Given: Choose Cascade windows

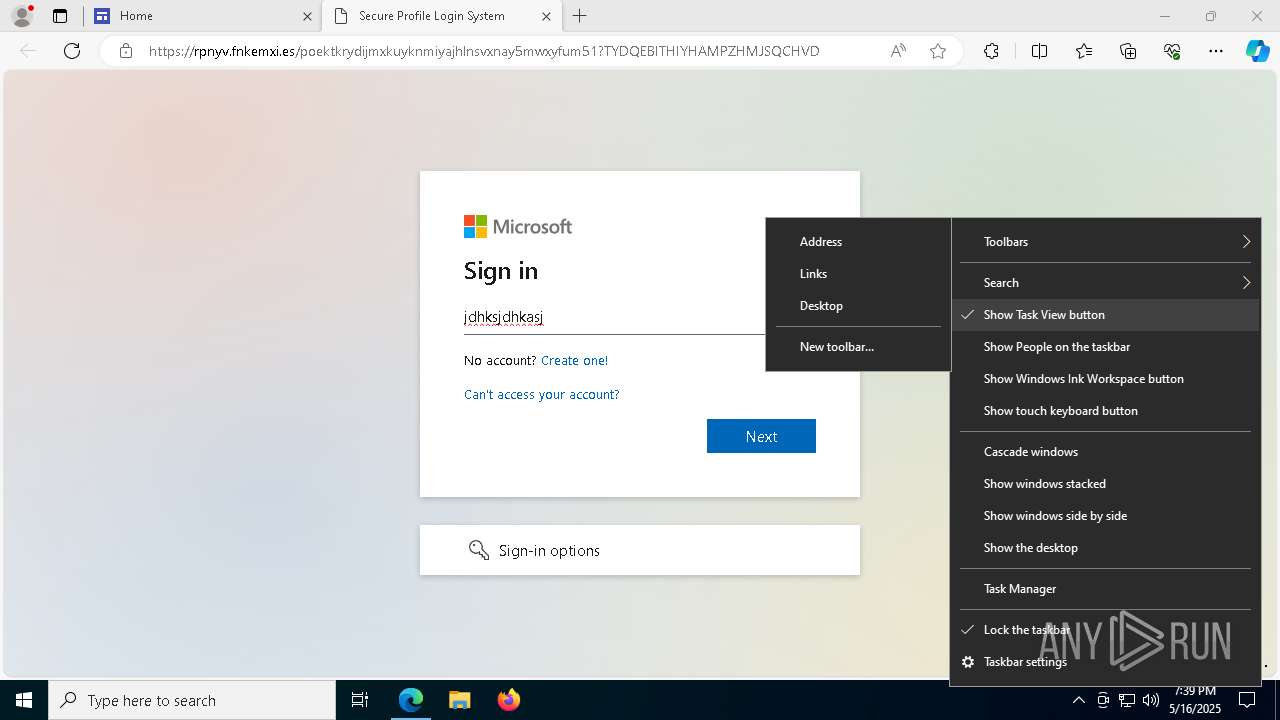Looking at the screenshot, I should pyautogui.click(x=1105, y=451).
